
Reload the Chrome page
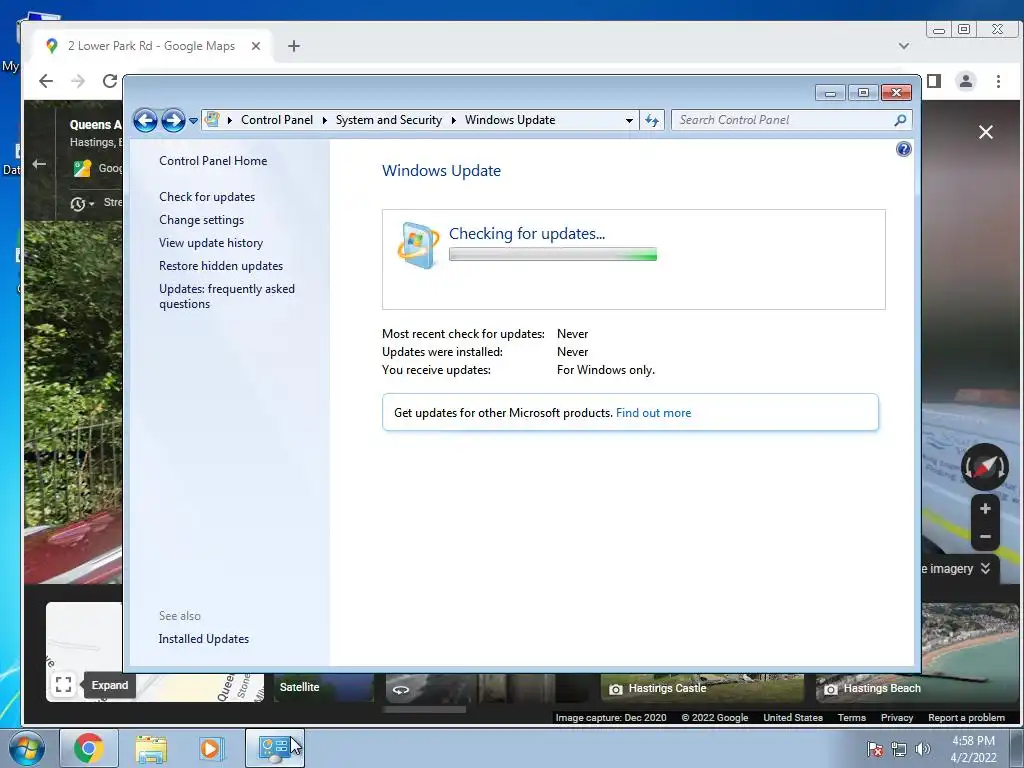click(x=110, y=81)
